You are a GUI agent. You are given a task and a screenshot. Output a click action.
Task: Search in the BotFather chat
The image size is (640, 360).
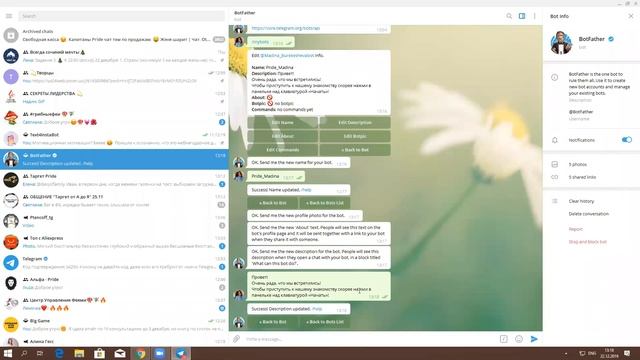click(509, 16)
